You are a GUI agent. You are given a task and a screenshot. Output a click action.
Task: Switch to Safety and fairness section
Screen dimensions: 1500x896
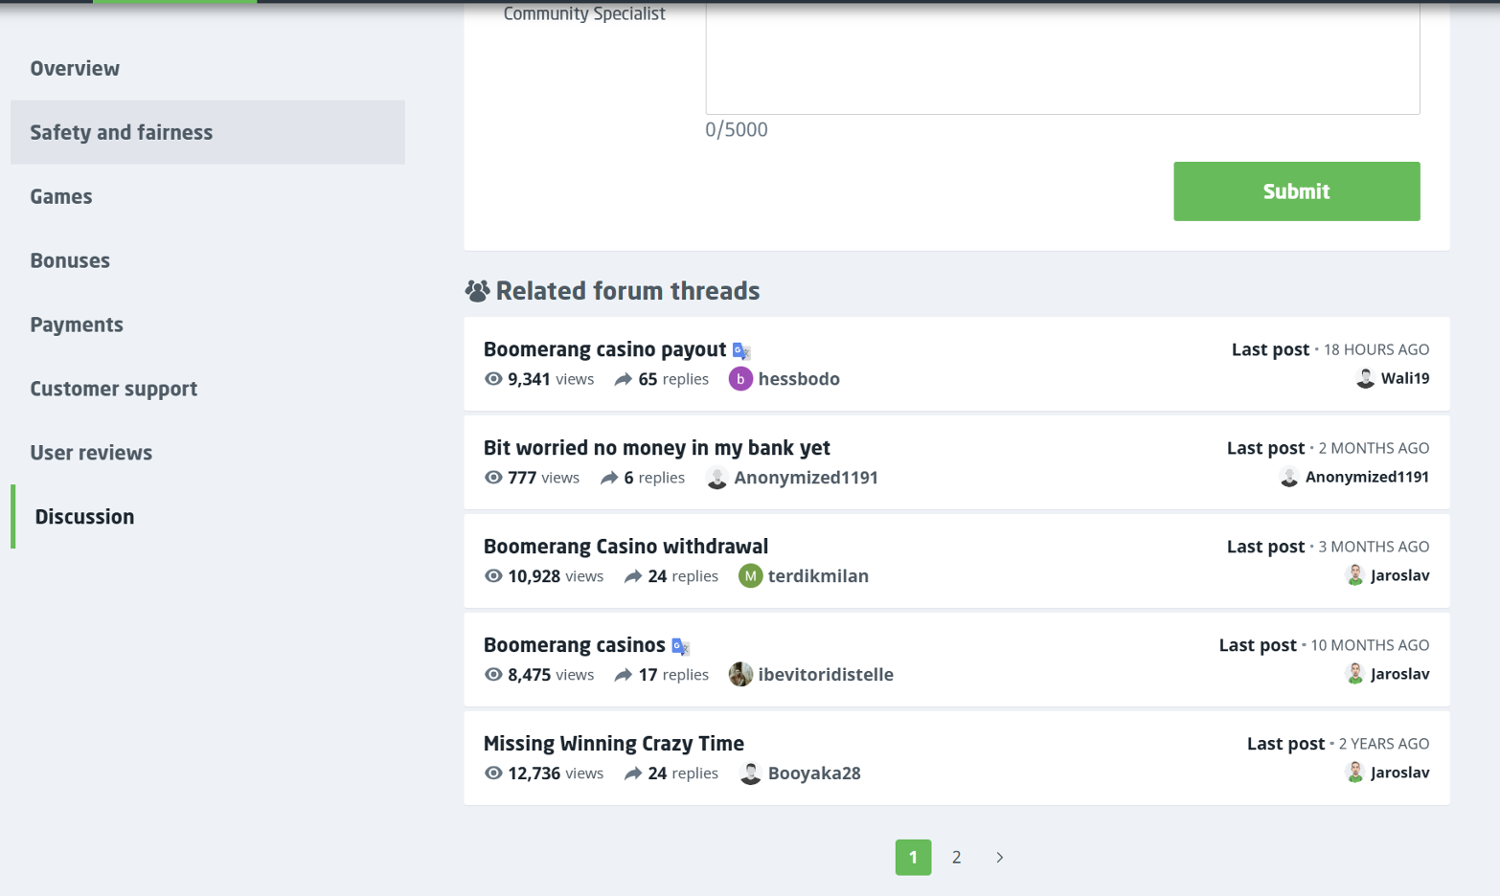208,132
